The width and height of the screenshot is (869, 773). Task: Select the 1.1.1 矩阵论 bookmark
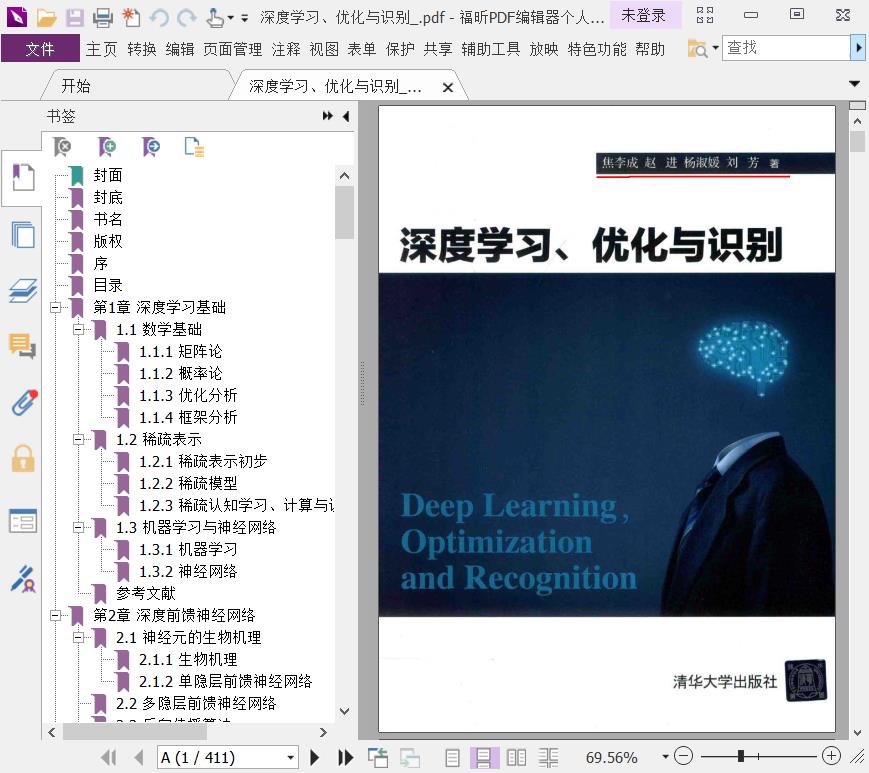(x=181, y=351)
